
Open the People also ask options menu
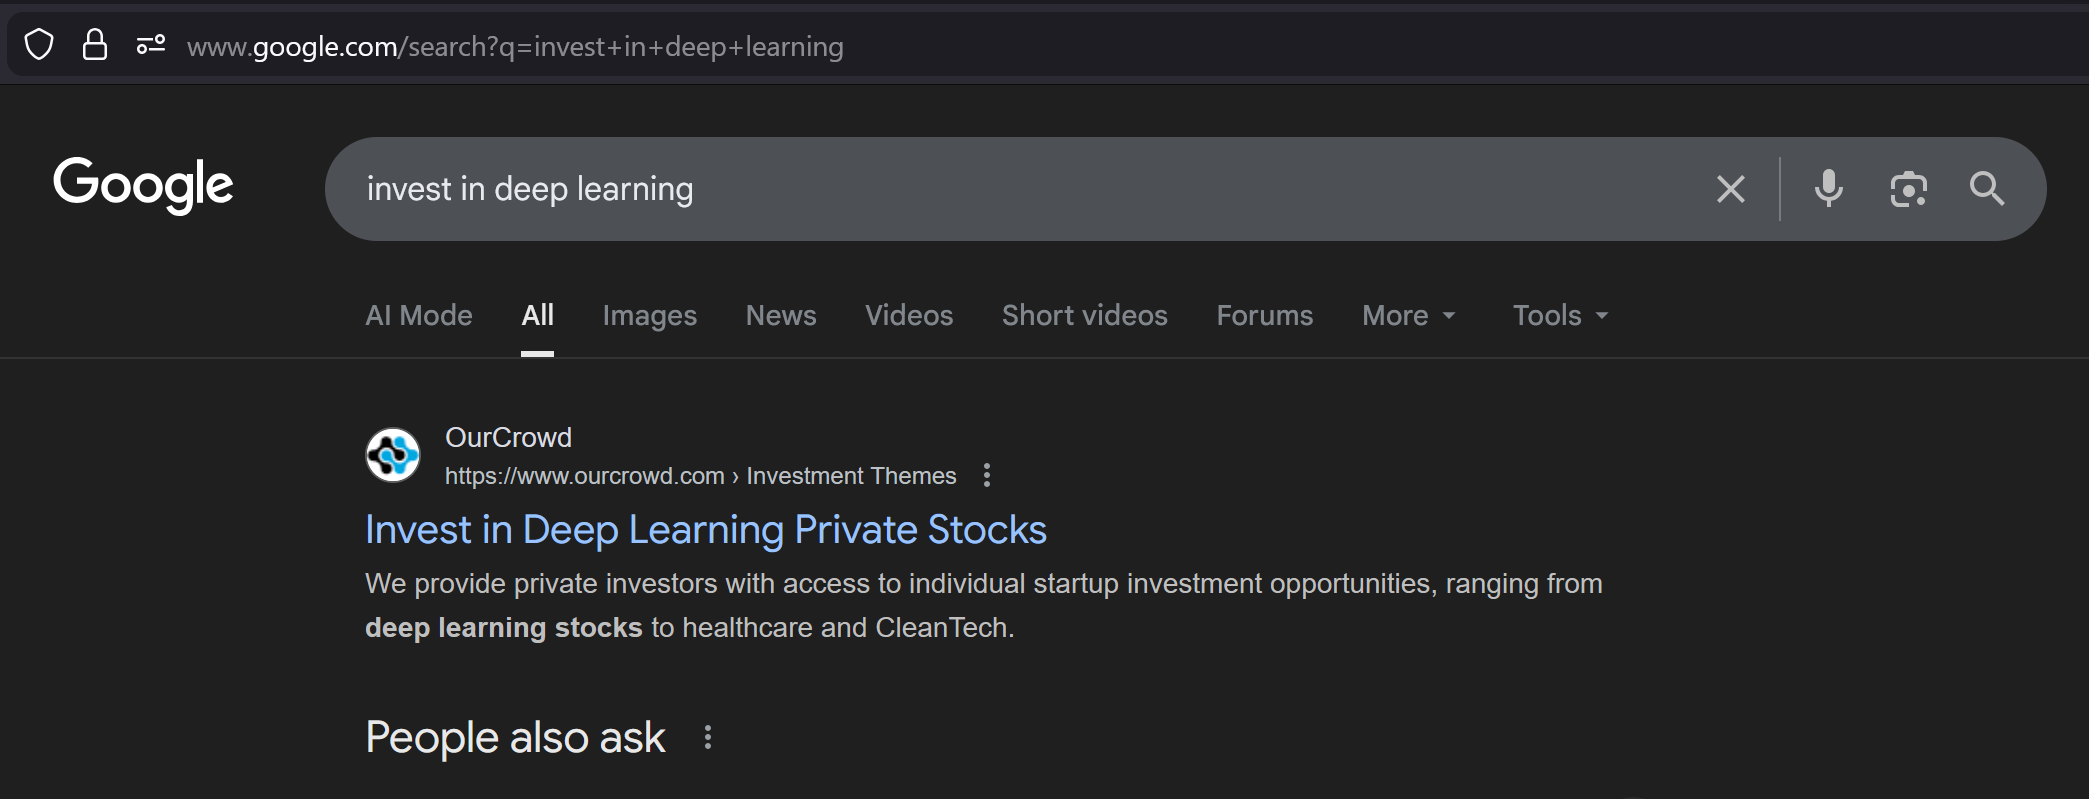point(708,737)
